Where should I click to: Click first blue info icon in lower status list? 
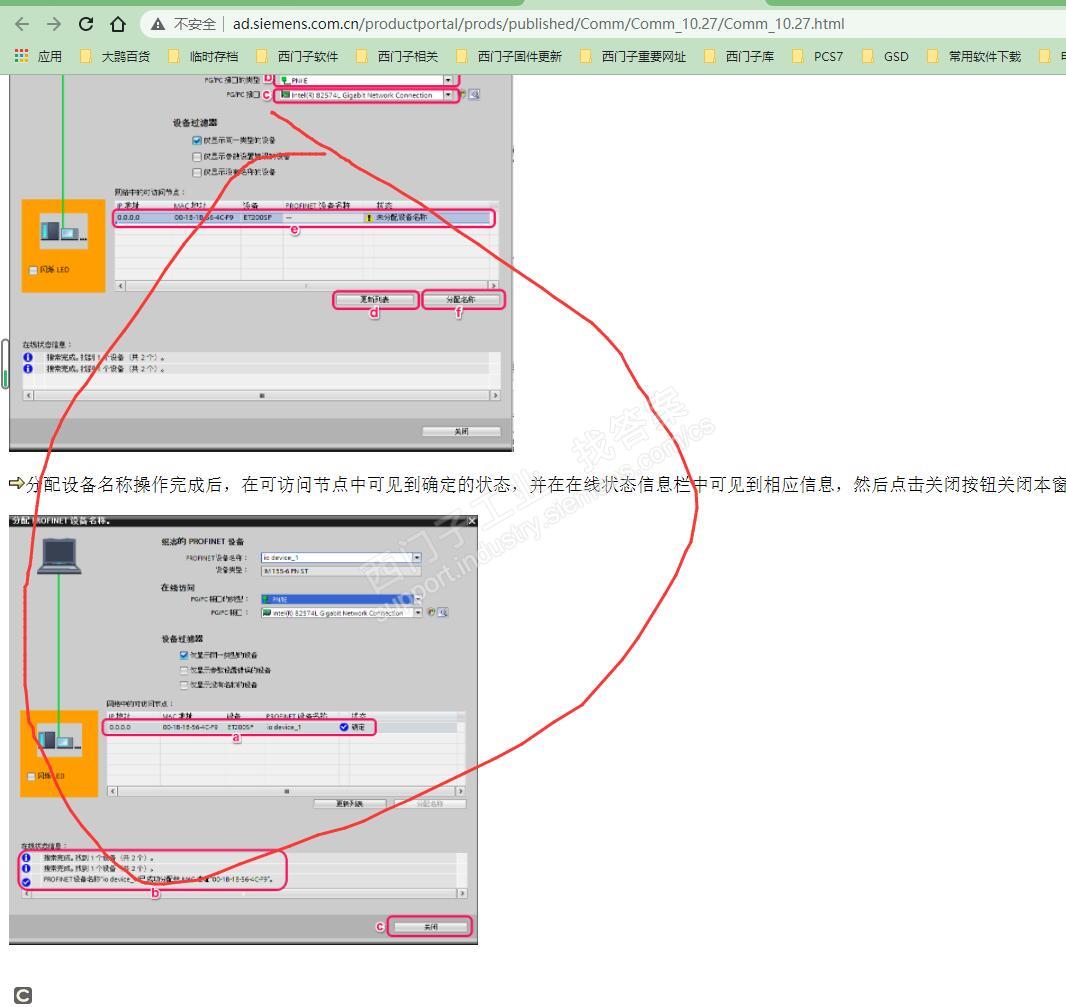click(26, 858)
